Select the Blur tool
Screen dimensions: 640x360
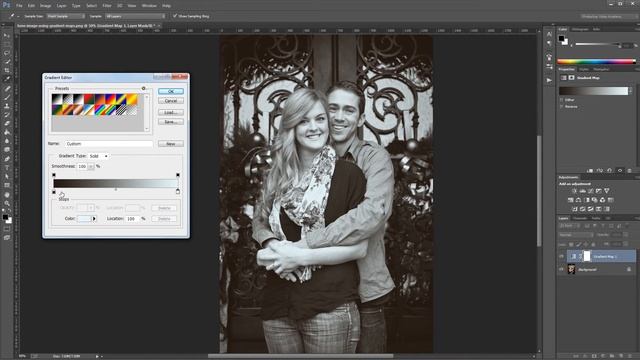7,141
